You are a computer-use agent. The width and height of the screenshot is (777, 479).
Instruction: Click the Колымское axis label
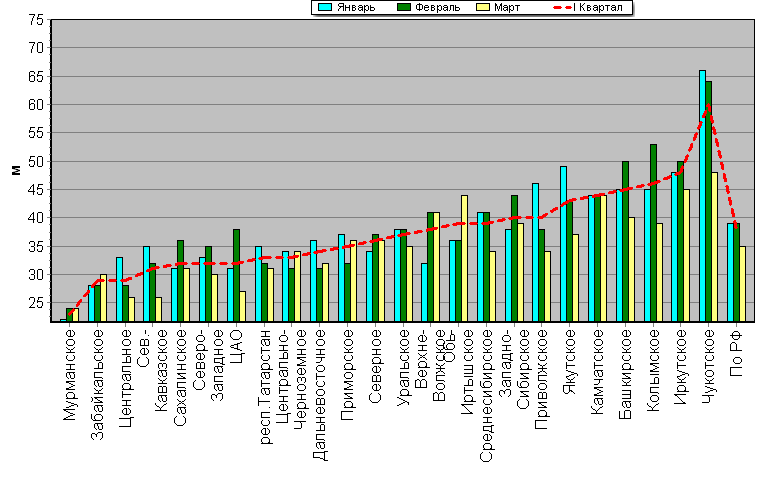[x=654, y=371]
